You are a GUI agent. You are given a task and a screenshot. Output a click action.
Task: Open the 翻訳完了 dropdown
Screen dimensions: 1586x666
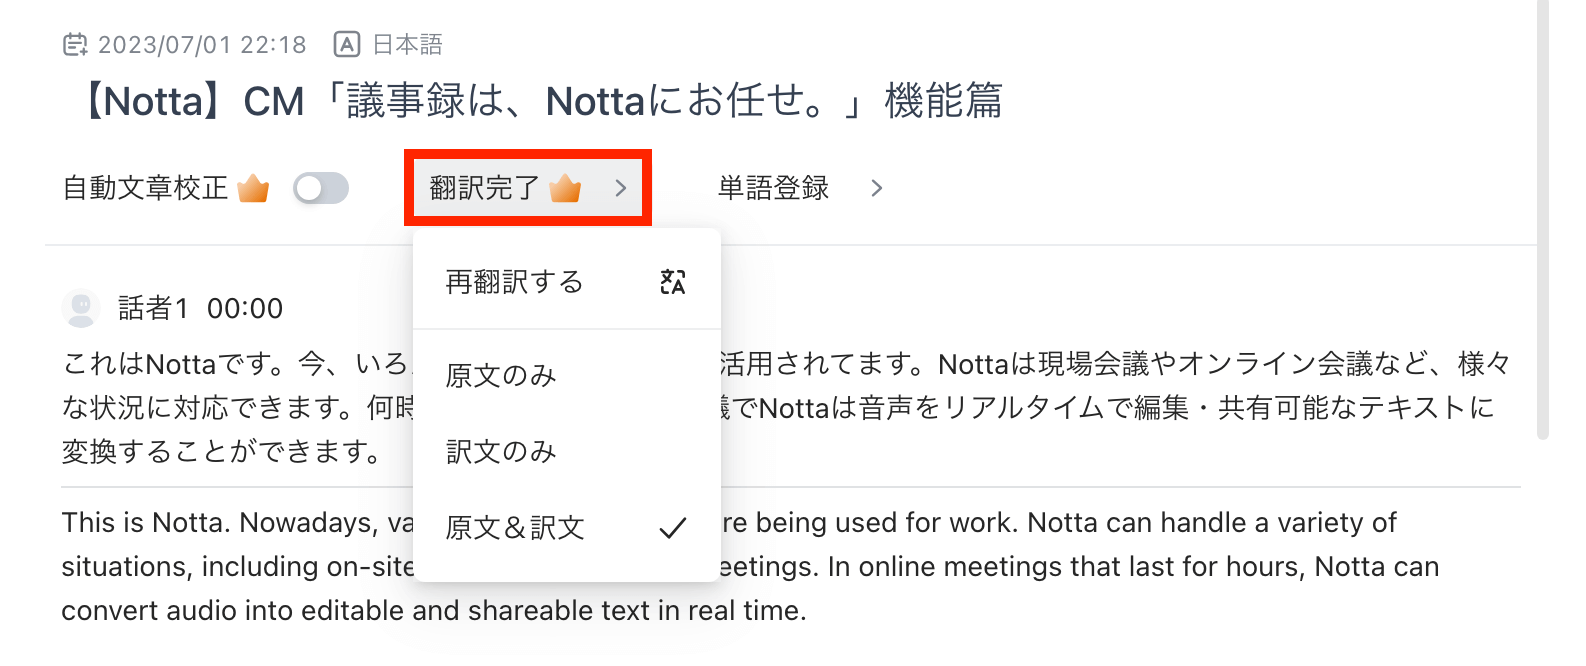tap(528, 188)
